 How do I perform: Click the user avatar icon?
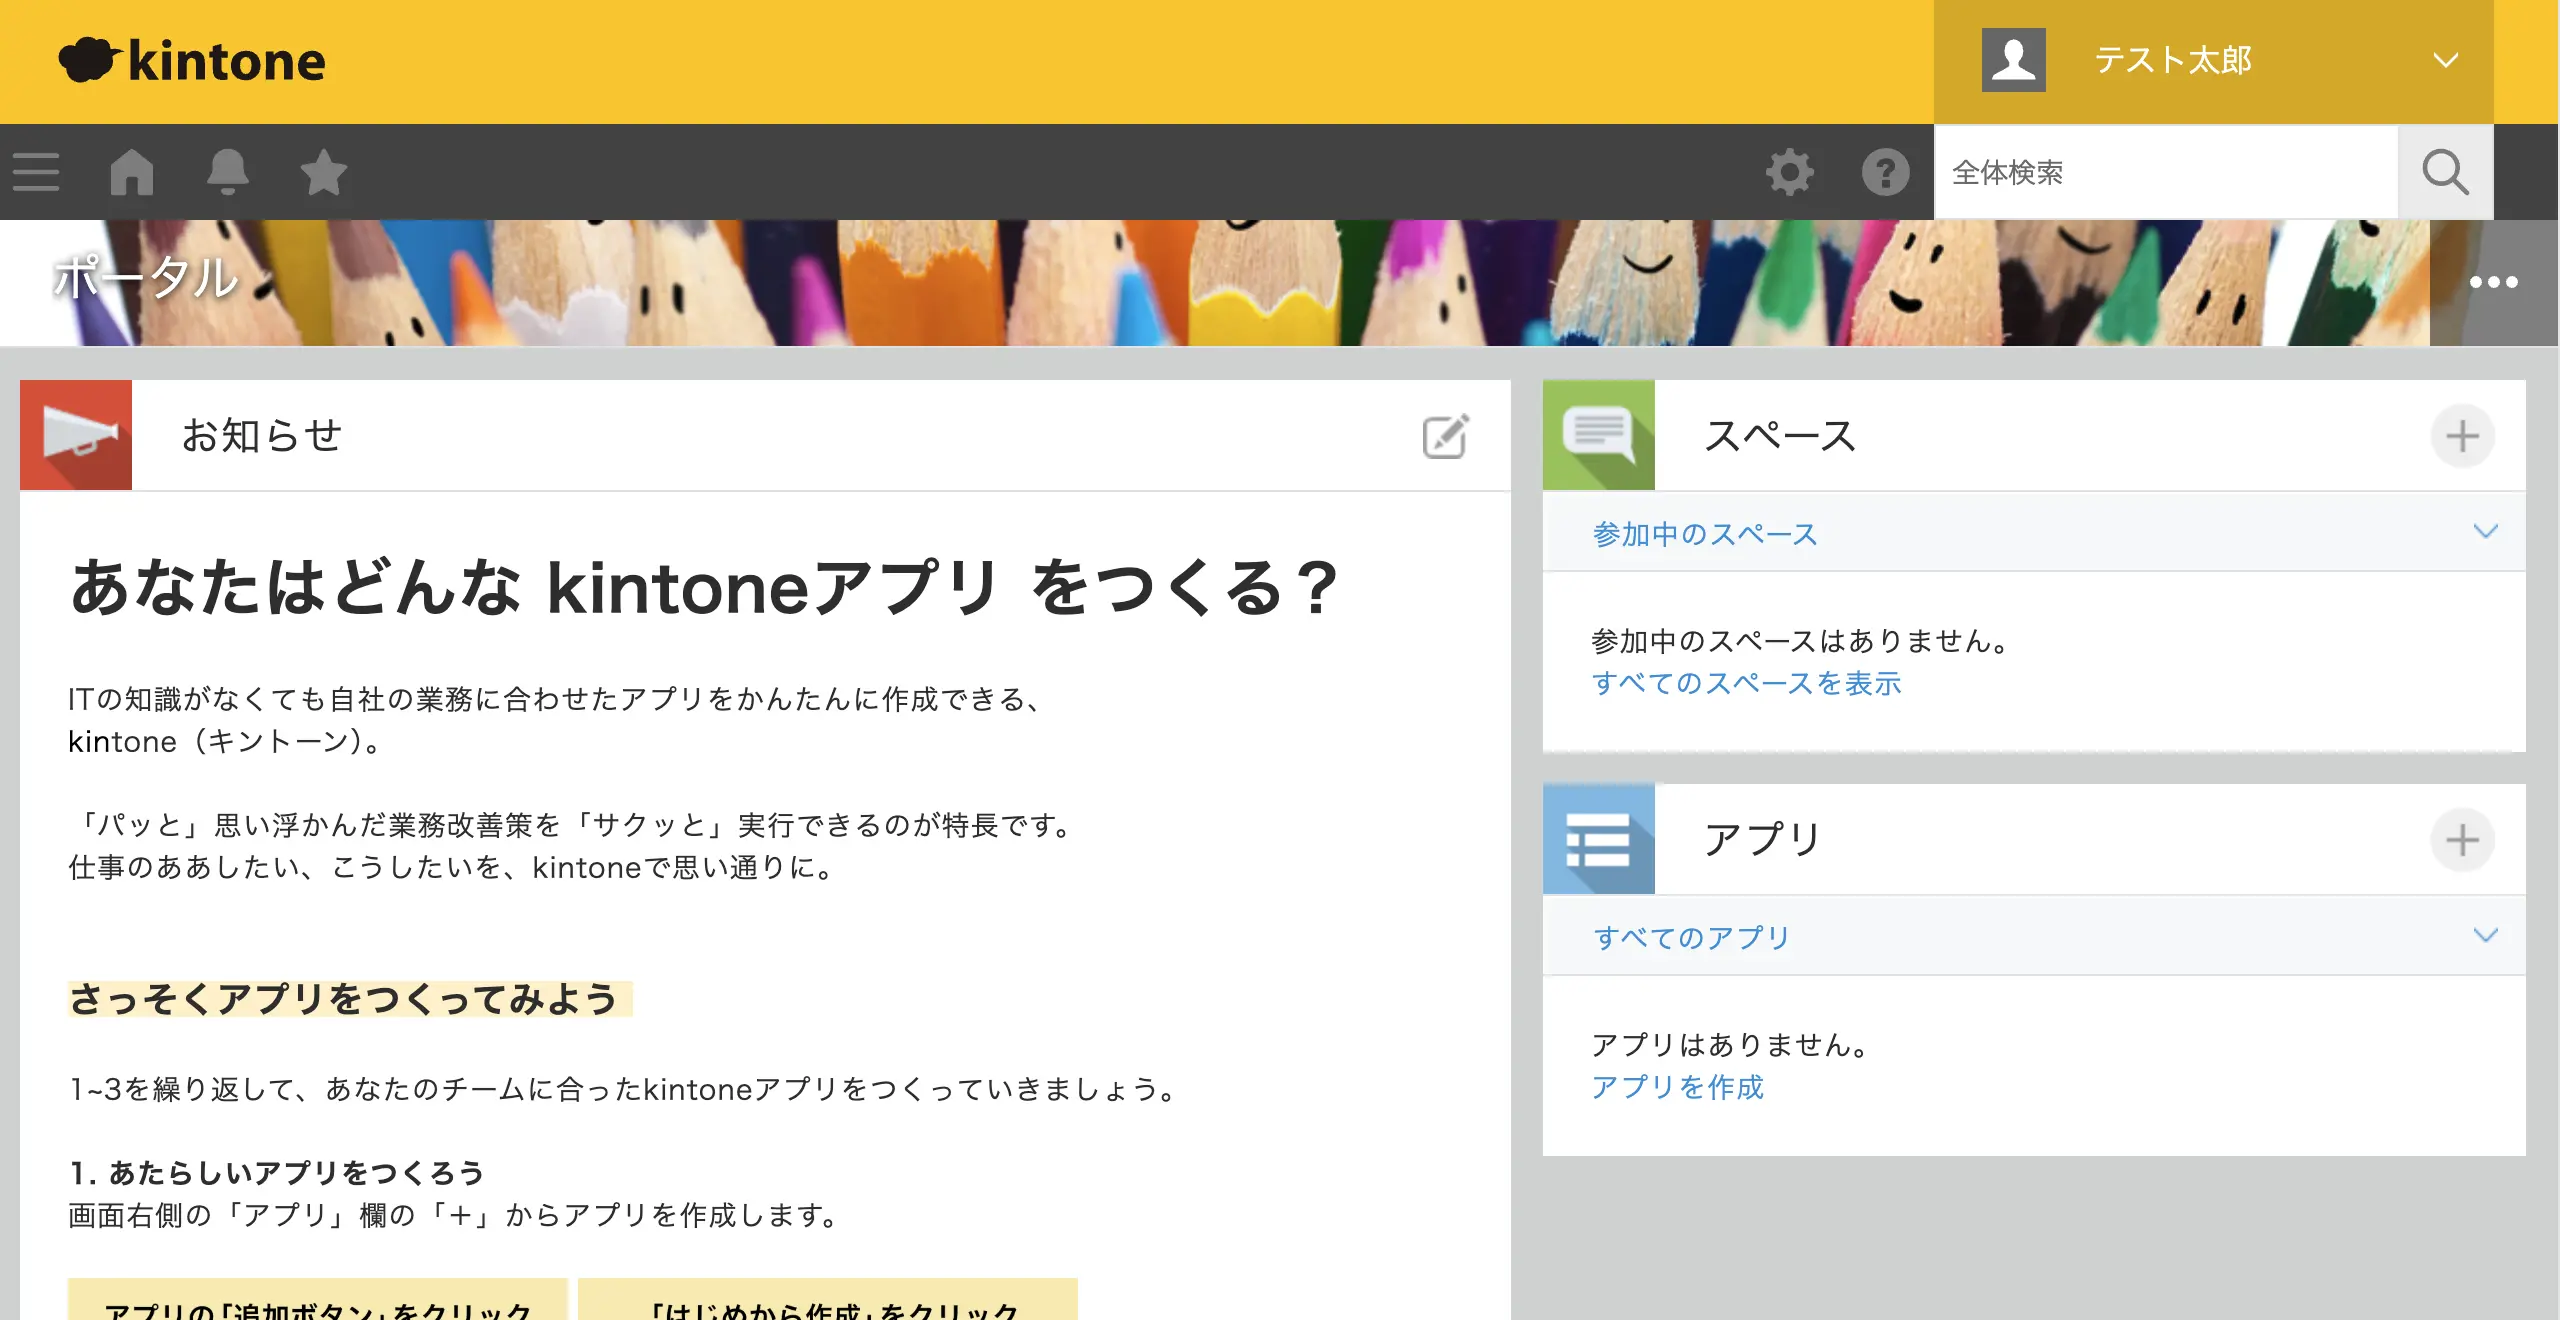pos(2013,60)
